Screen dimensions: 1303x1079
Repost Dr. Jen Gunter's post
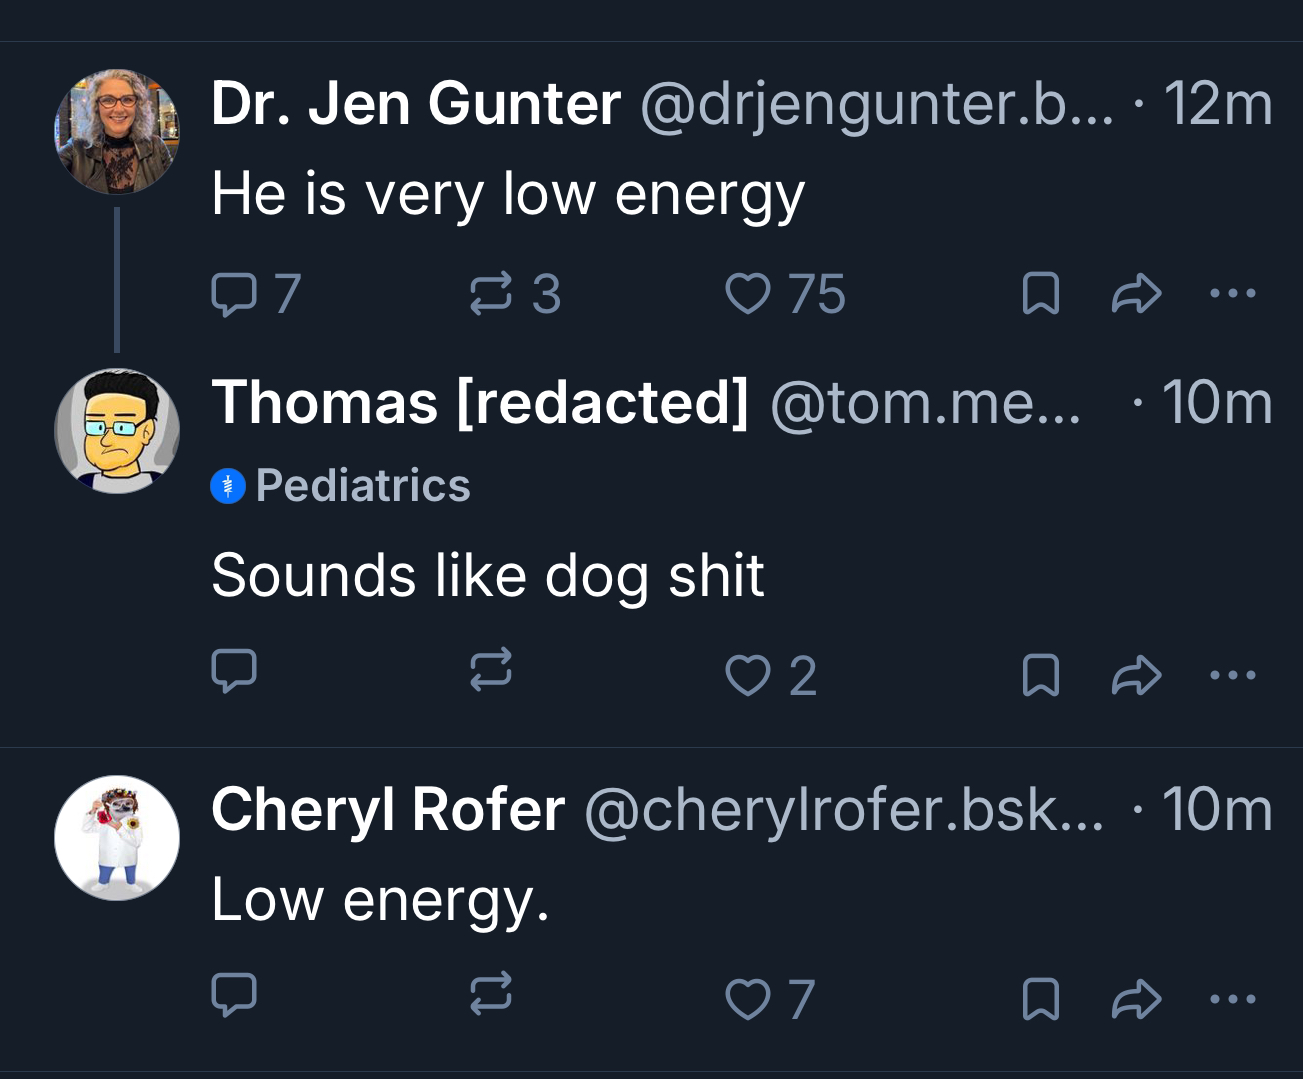pyautogui.click(x=490, y=295)
